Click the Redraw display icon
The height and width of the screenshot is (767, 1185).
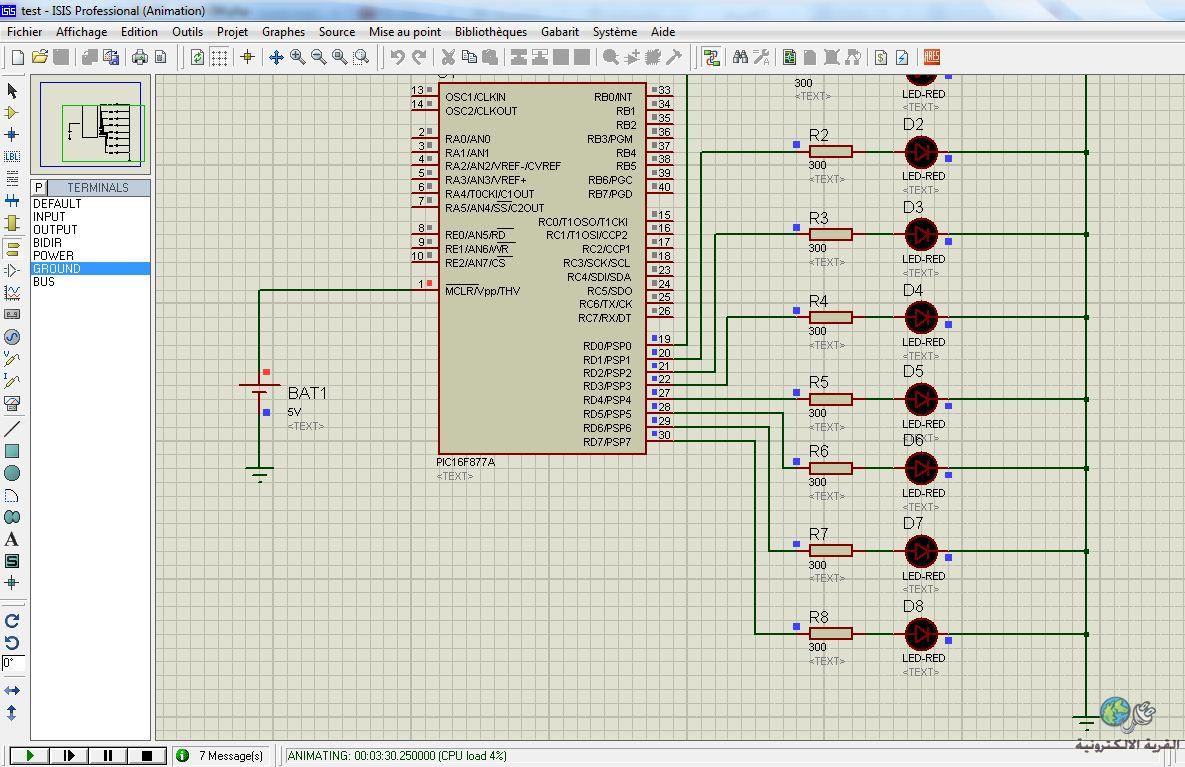[x=197, y=57]
